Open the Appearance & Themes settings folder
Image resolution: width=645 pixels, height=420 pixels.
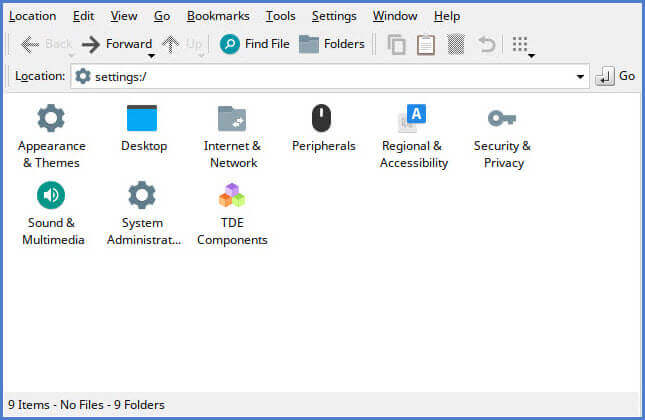tap(51, 136)
